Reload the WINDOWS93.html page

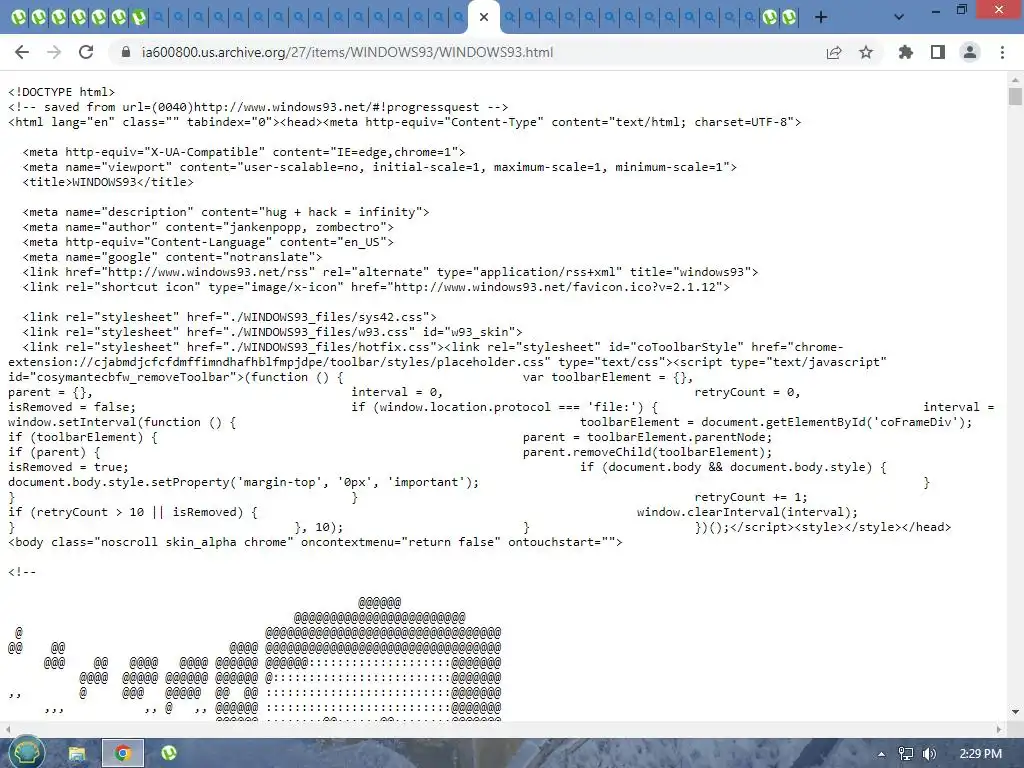click(x=86, y=52)
